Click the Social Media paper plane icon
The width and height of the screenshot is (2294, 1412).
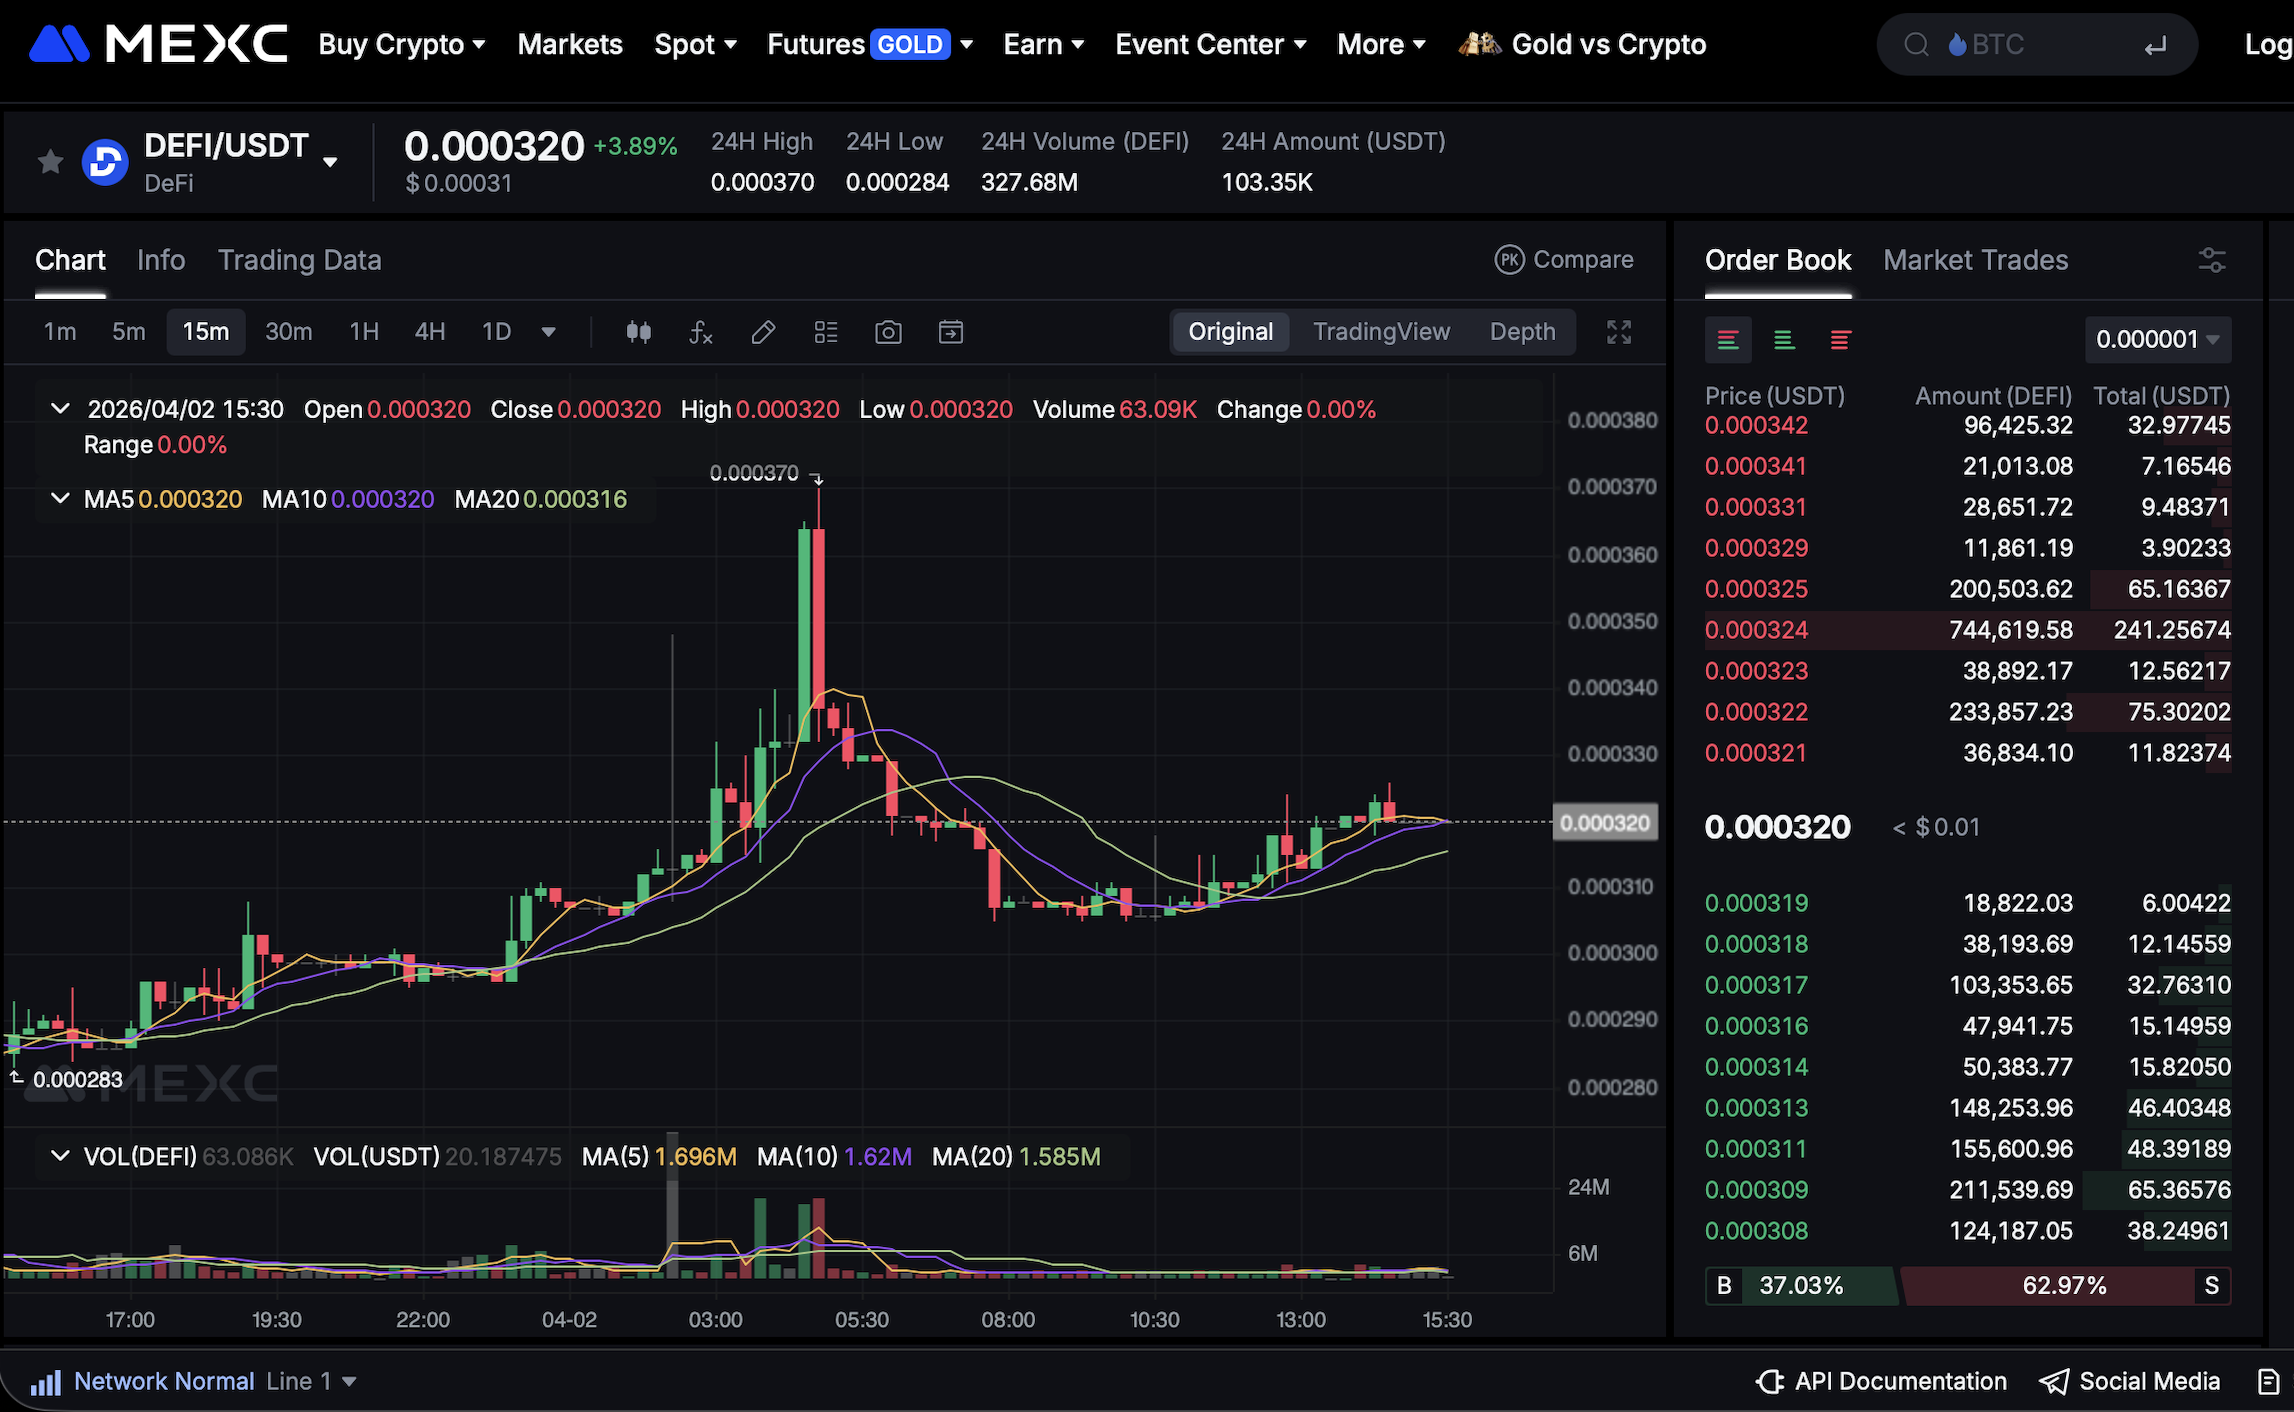pyautogui.click(x=2054, y=1382)
